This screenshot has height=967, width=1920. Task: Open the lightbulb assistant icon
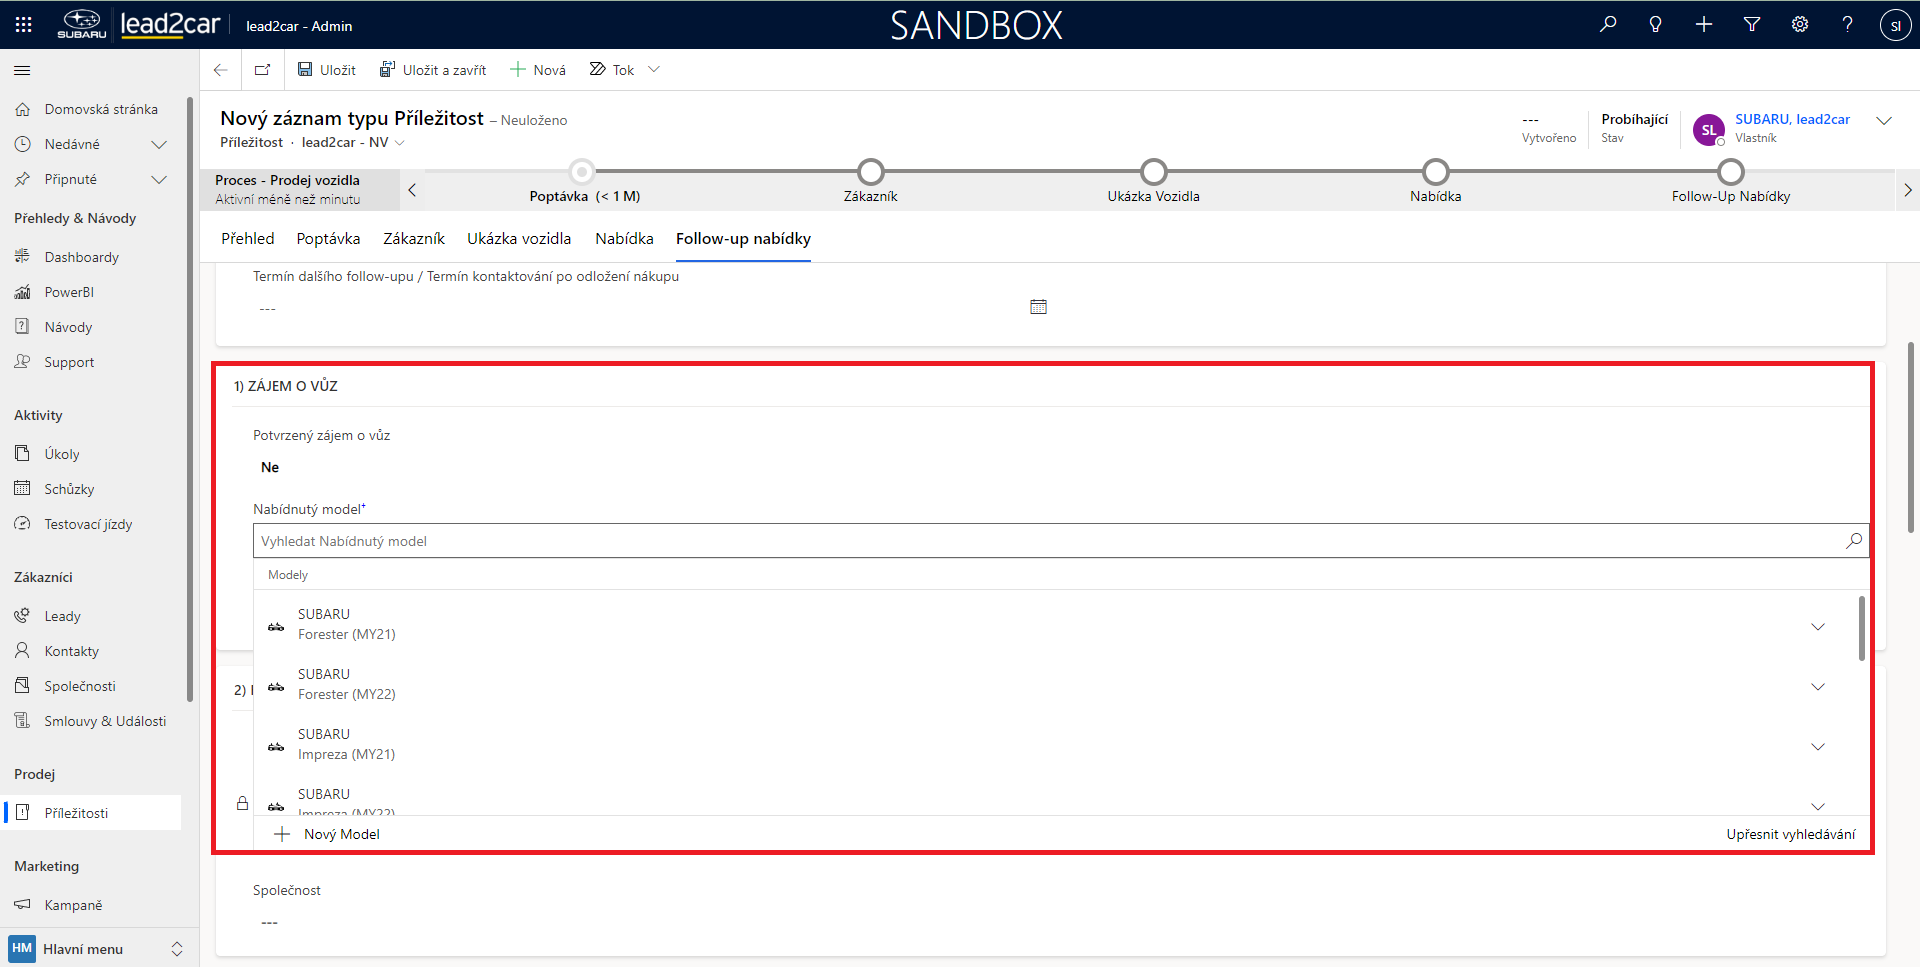(1656, 24)
